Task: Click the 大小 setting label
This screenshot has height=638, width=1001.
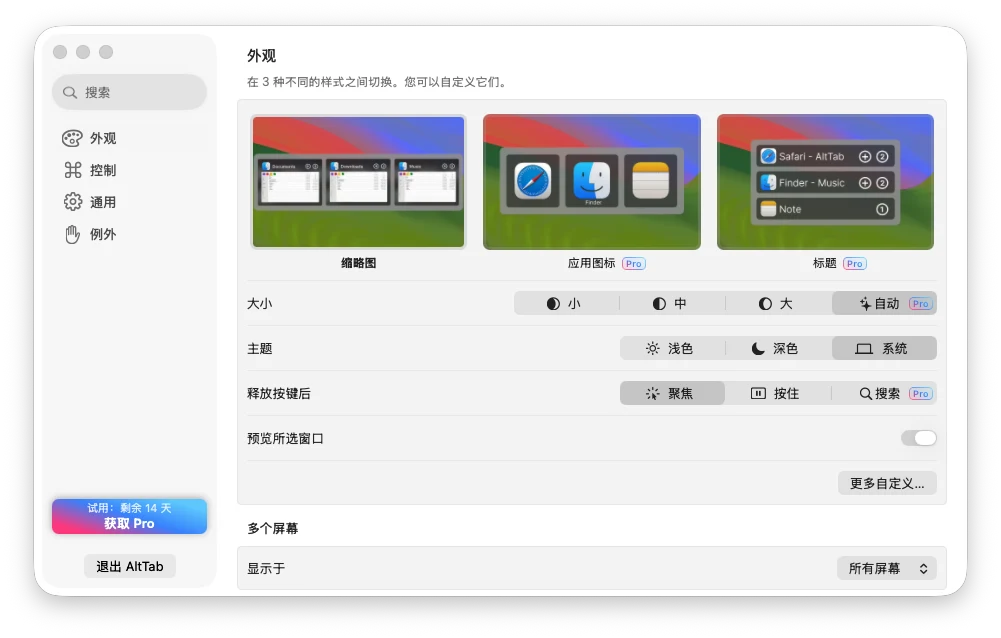Action: pos(260,303)
